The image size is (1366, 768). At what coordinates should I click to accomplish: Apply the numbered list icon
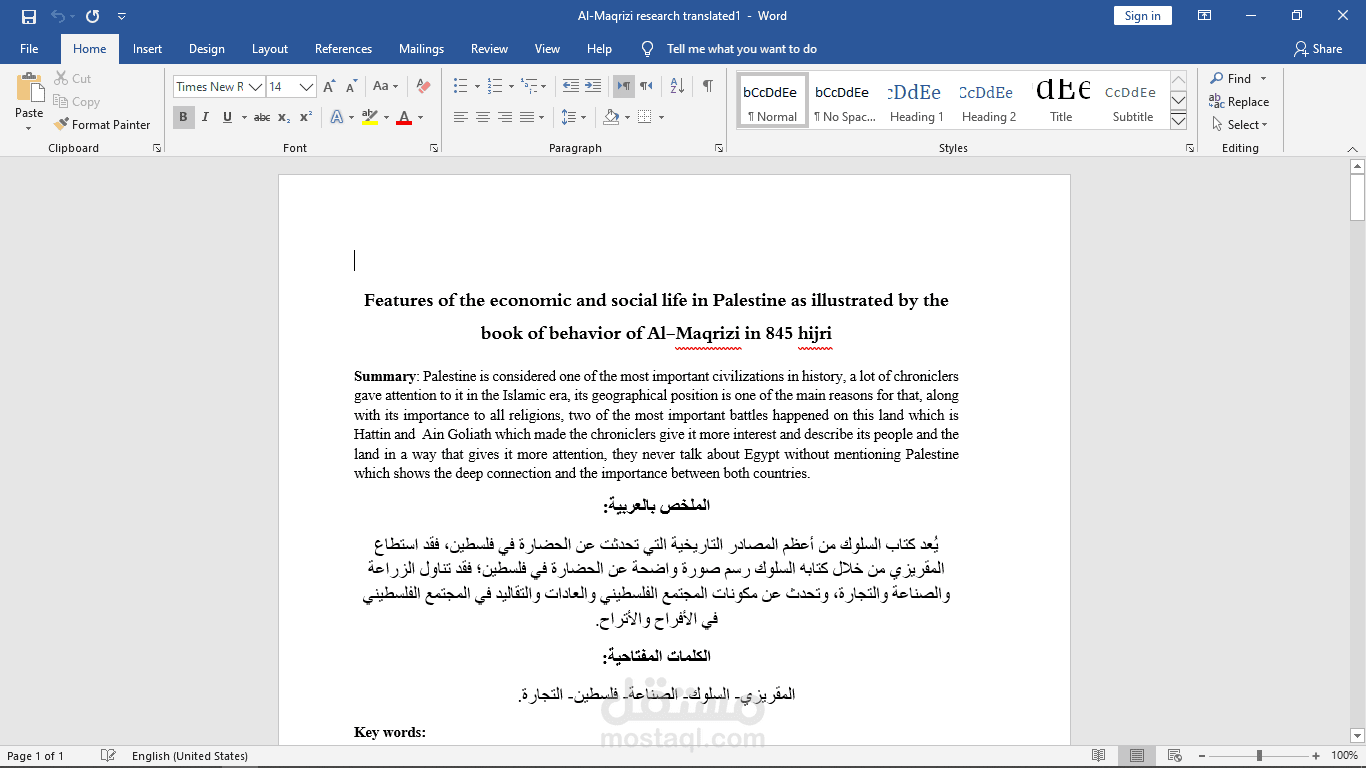click(495, 86)
